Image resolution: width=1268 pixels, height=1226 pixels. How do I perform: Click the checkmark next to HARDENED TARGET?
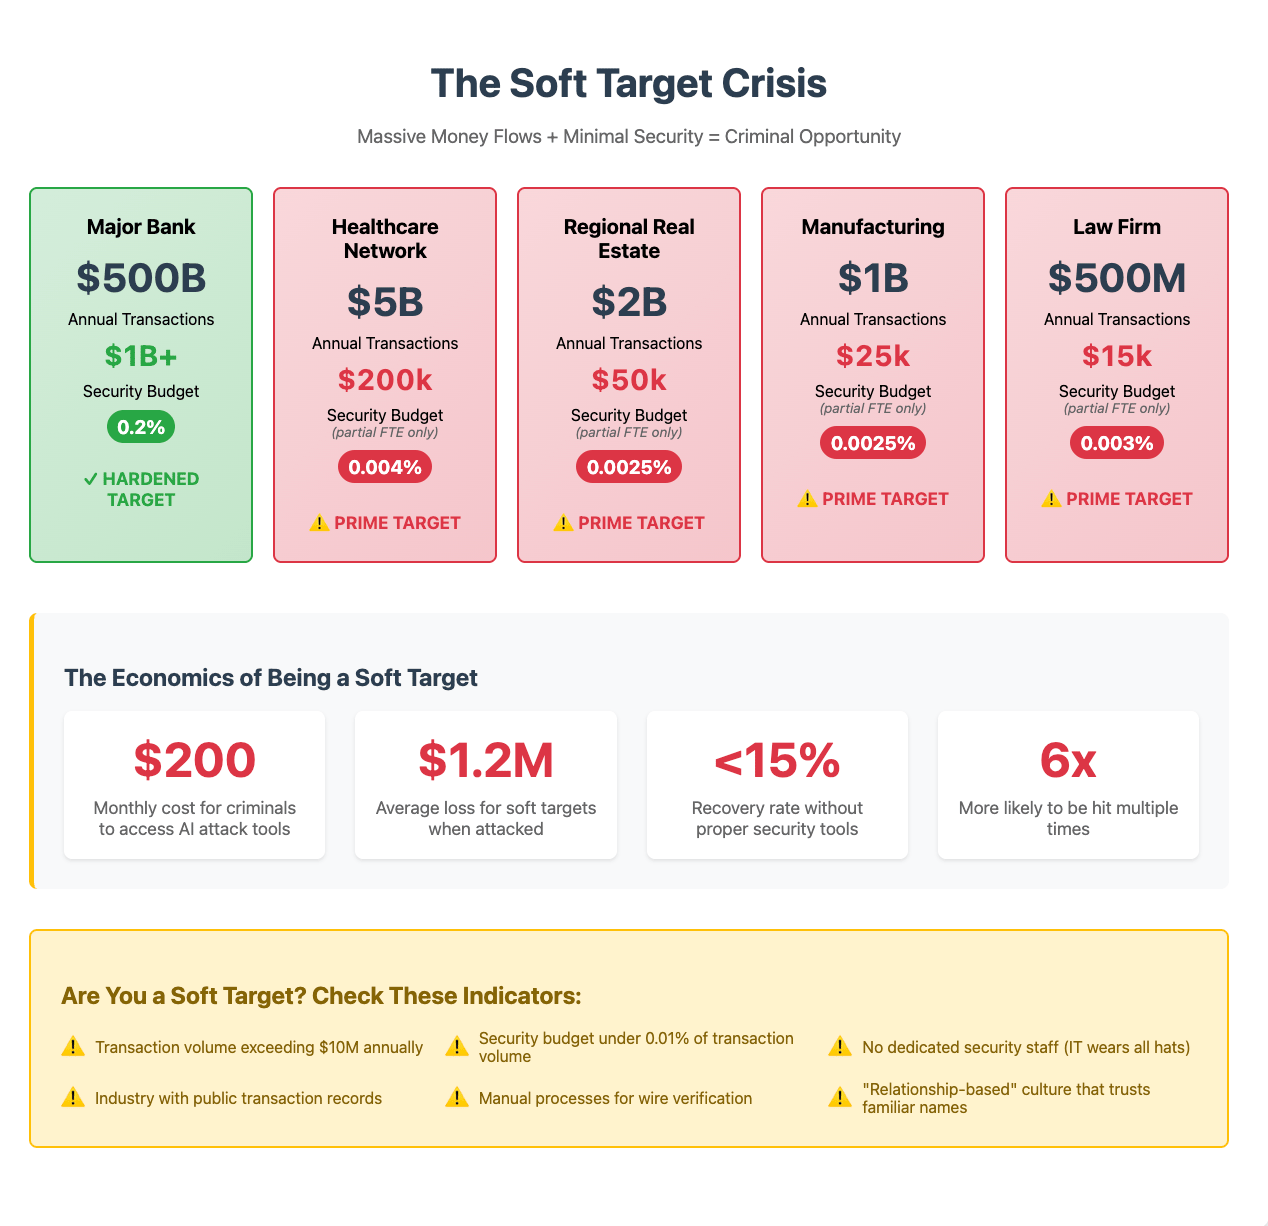tap(90, 479)
